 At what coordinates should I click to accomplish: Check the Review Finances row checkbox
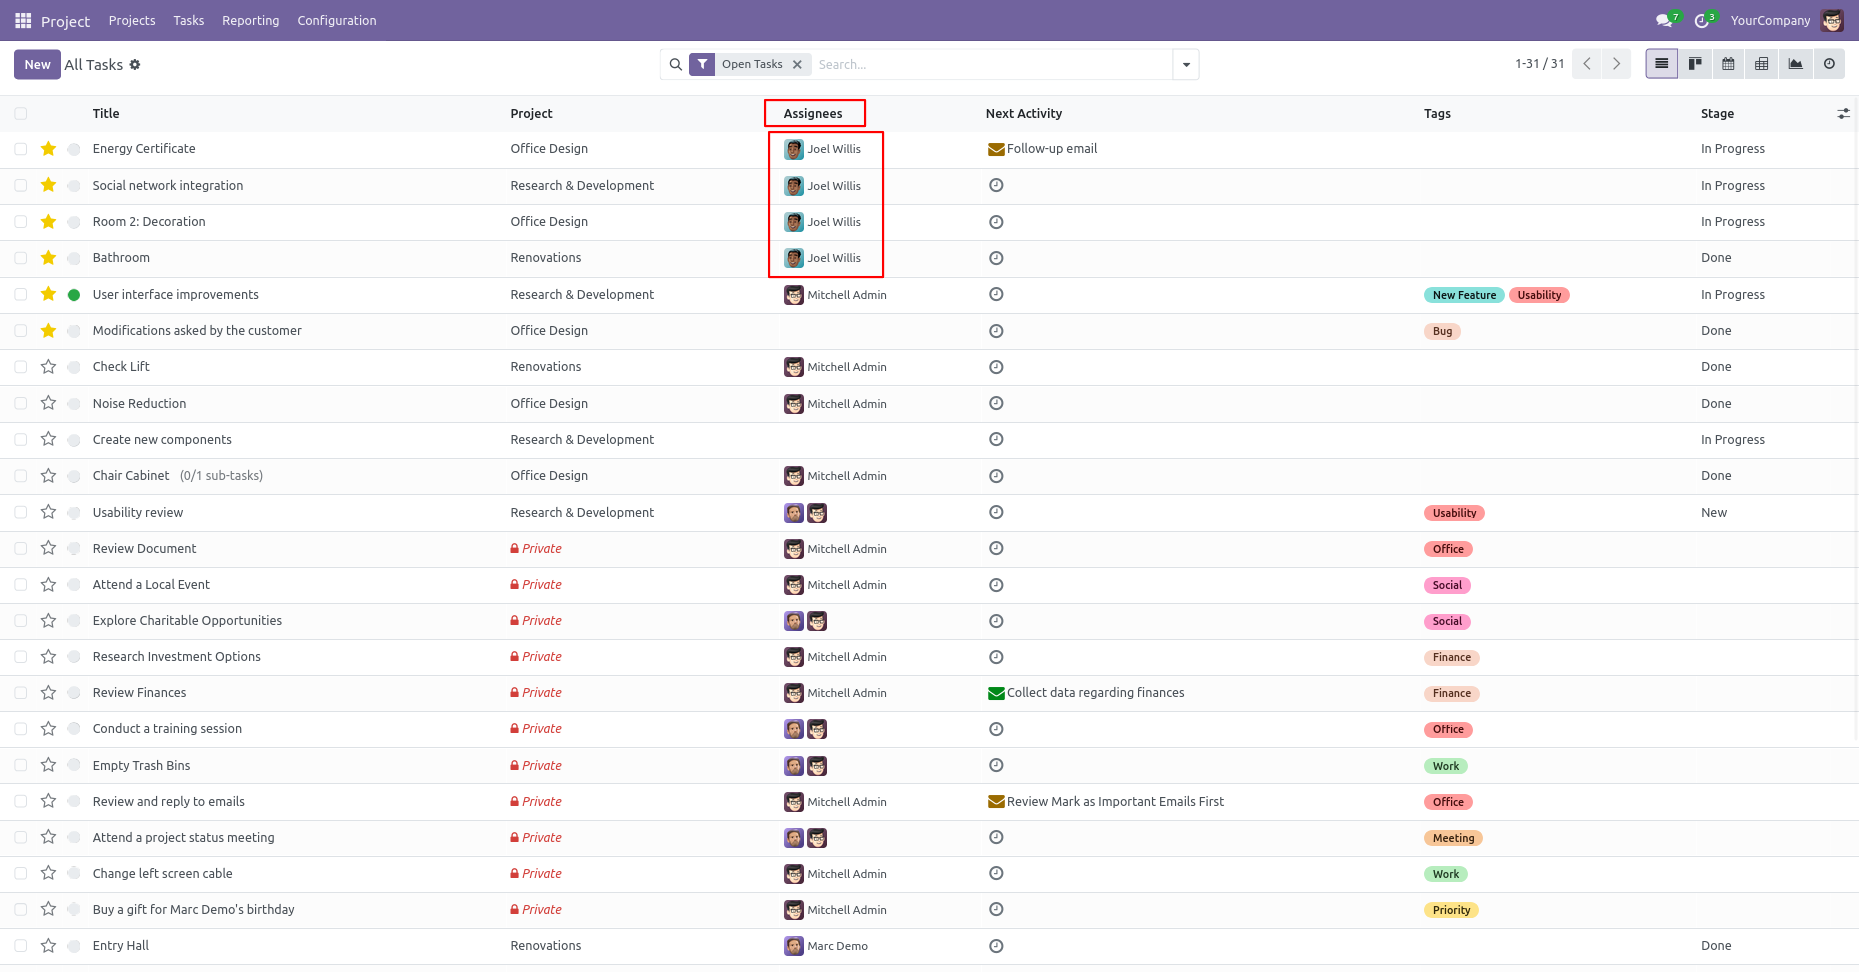click(x=21, y=693)
